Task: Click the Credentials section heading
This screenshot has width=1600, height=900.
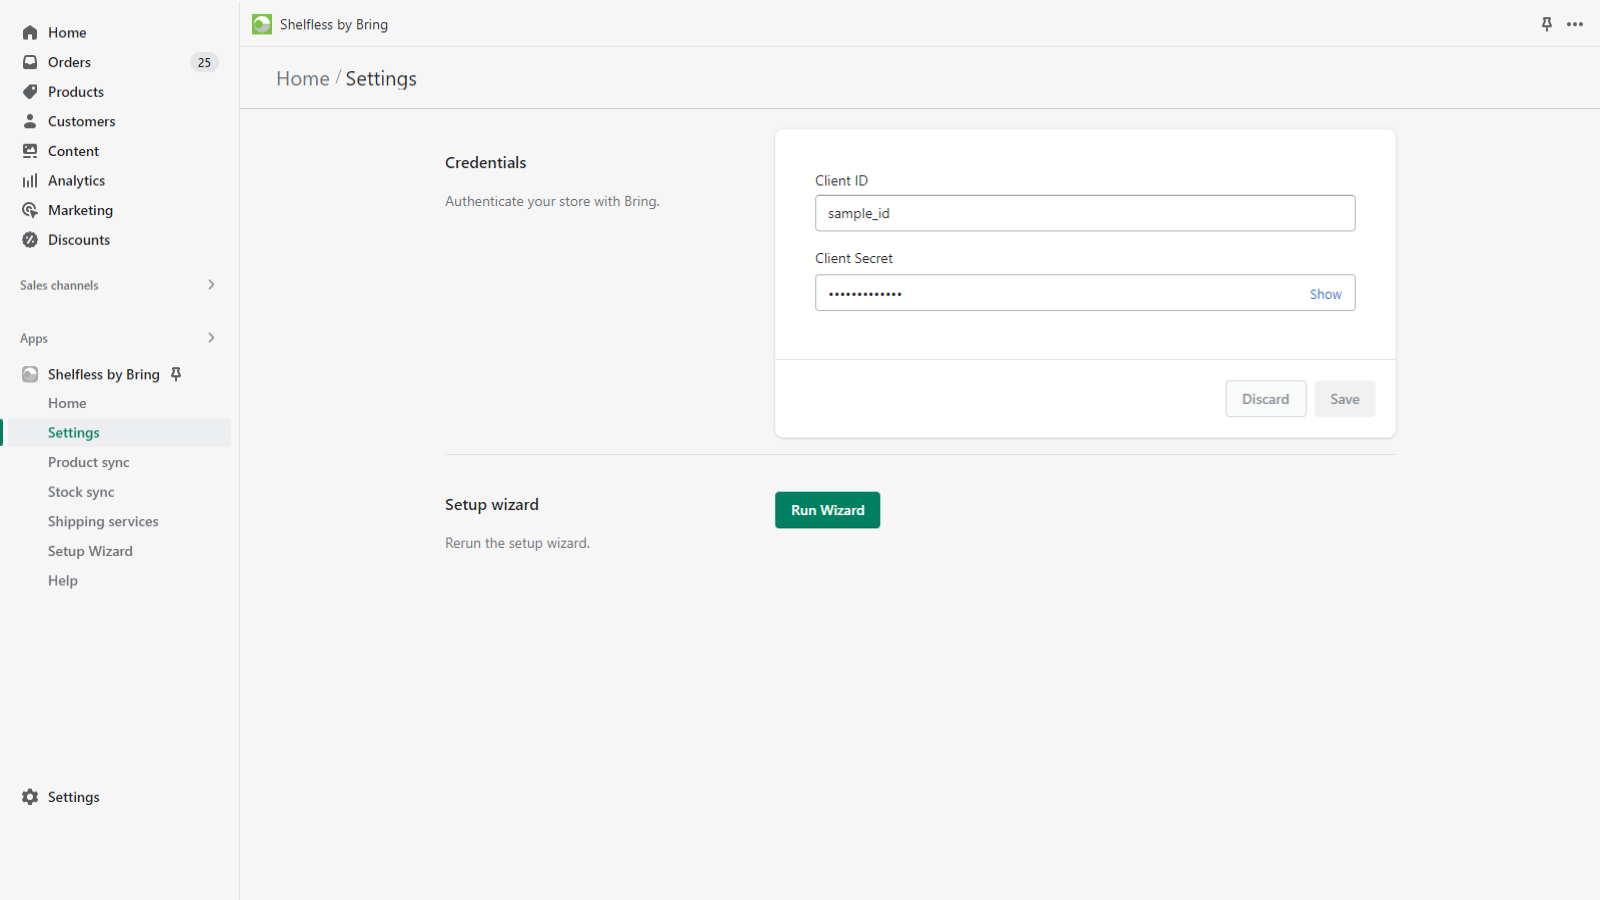Action: [486, 163]
